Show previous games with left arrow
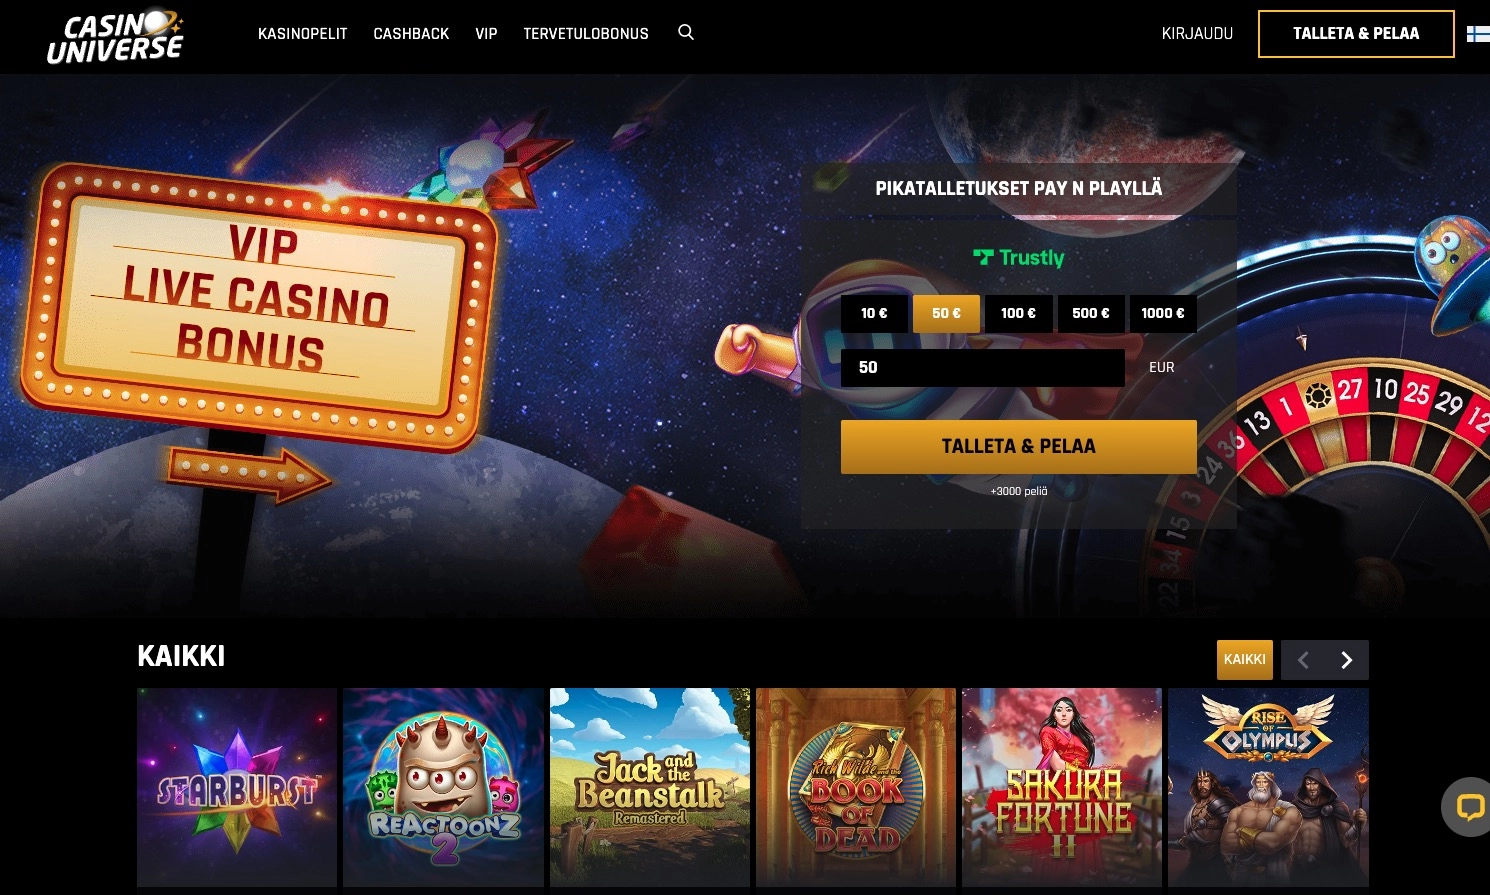 (x=1303, y=660)
